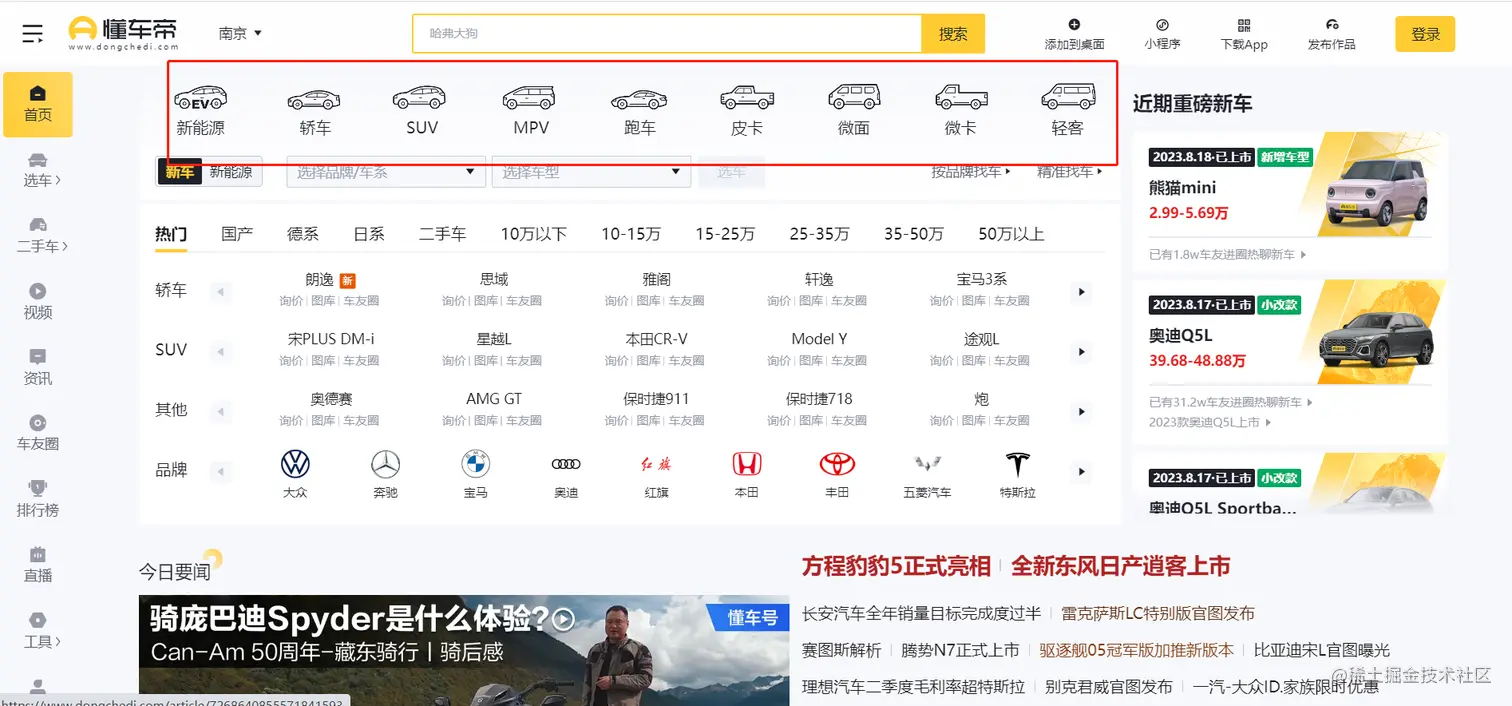Switch to the 50万以上 price tab
The height and width of the screenshot is (706, 1512).
(x=1011, y=234)
